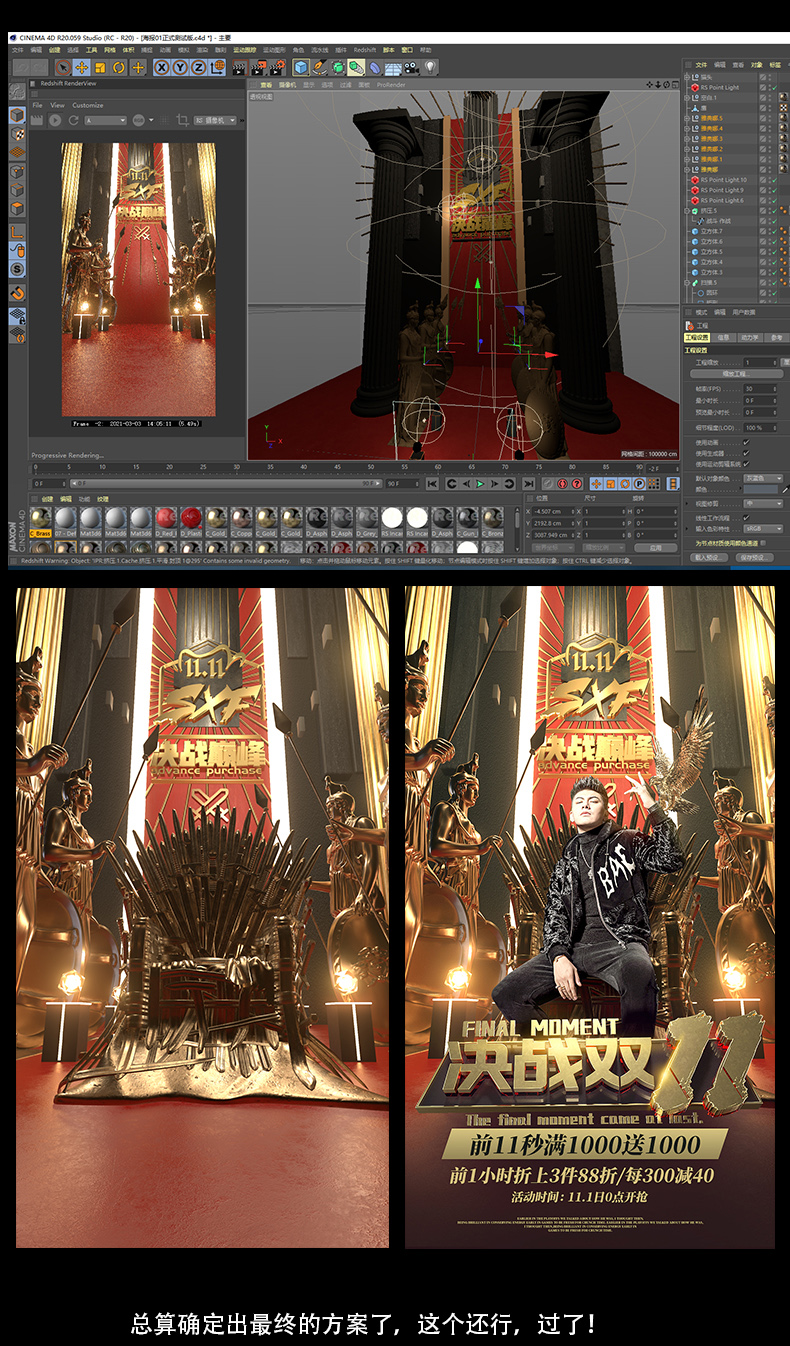This screenshot has width=790, height=1346.
Task: Switch to 工程设置 tab in attributes
Action: click(697, 337)
